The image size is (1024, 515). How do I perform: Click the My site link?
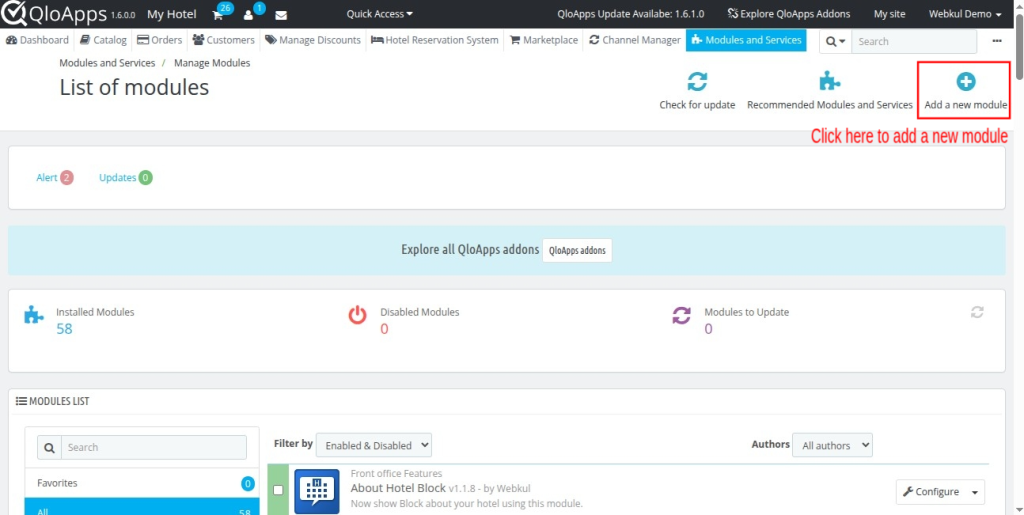click(889, 14)
